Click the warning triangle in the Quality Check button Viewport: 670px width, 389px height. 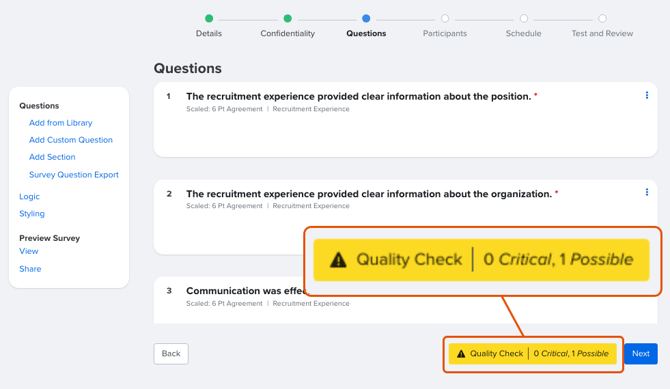point(461,354)
